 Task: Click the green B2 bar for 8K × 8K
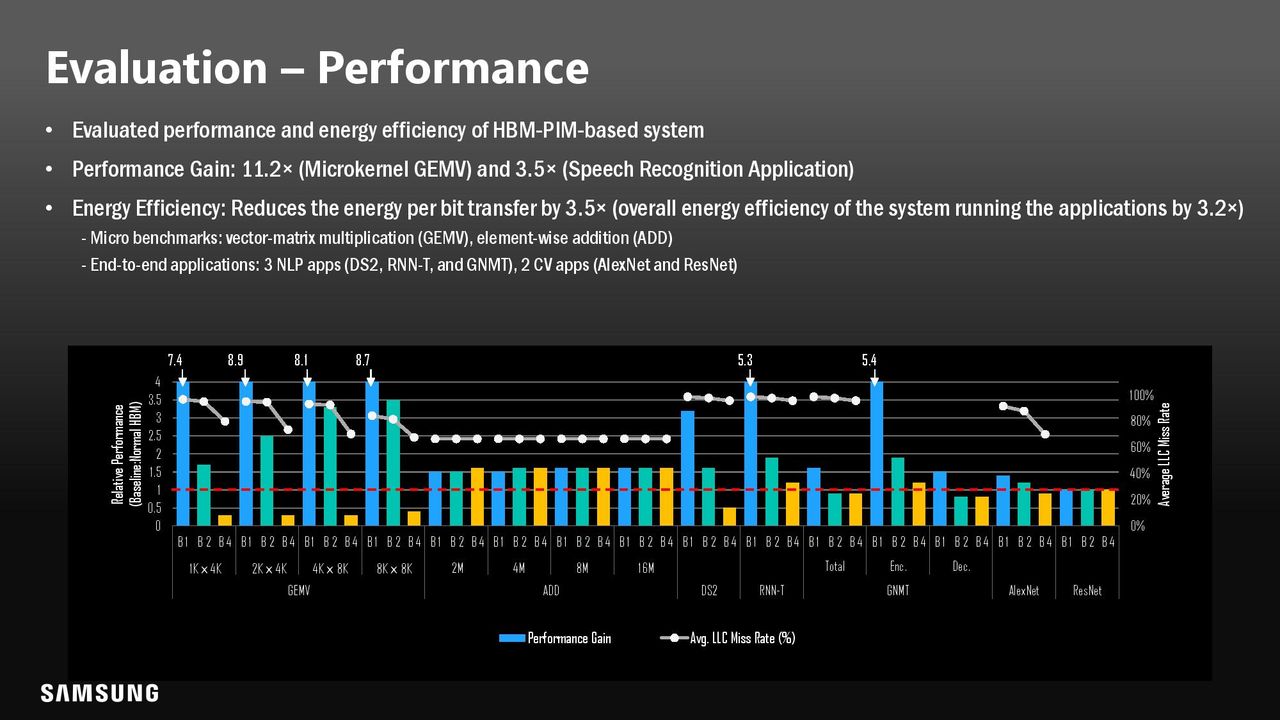393,463
